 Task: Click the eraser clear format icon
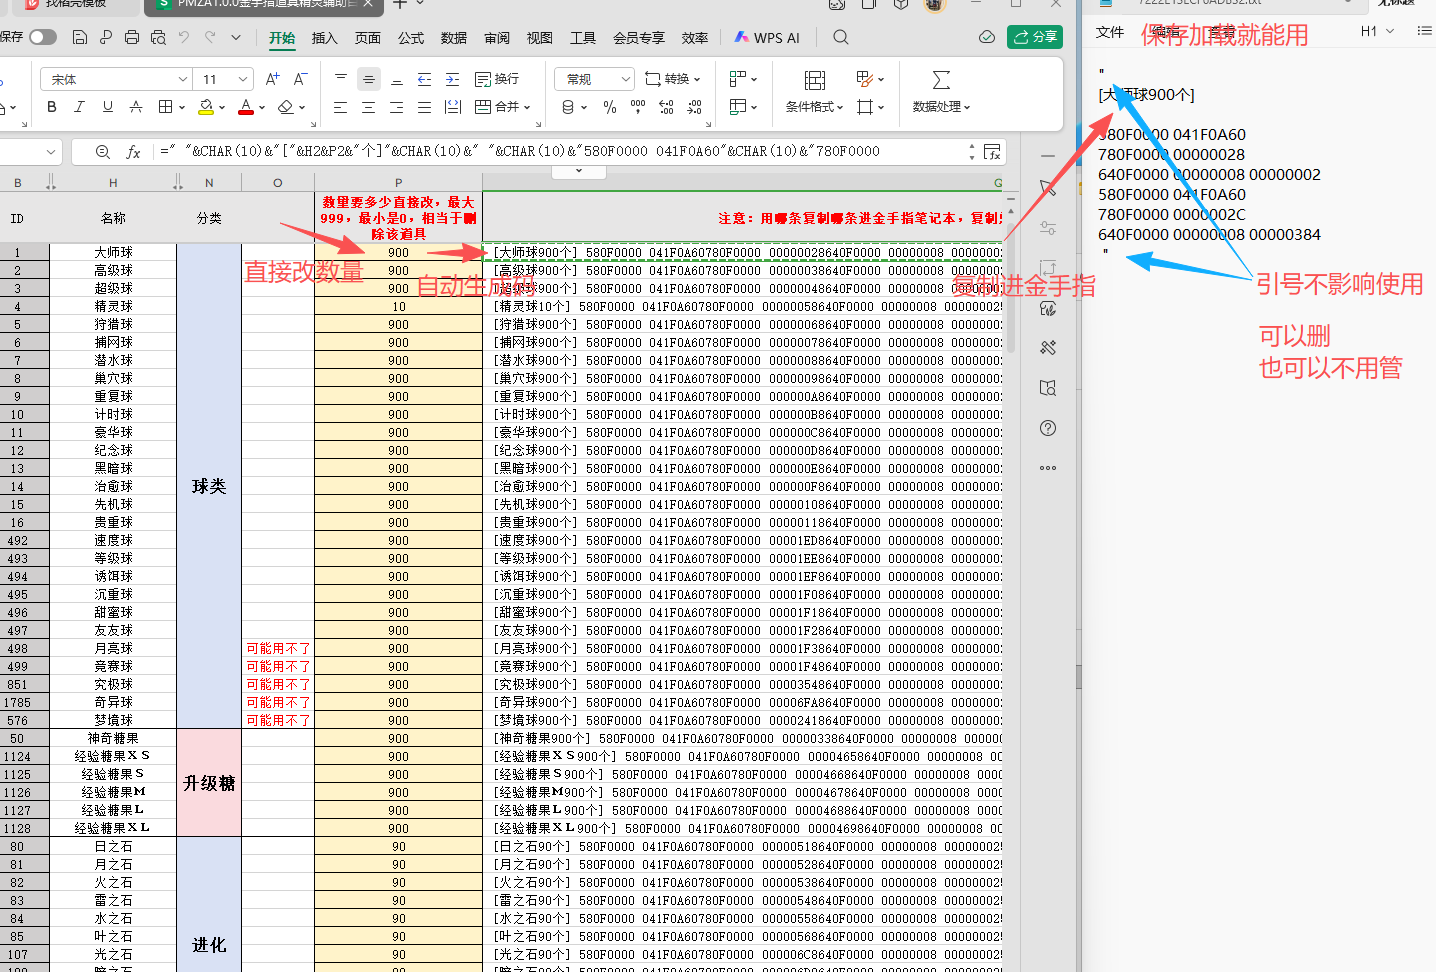[286, 106]
